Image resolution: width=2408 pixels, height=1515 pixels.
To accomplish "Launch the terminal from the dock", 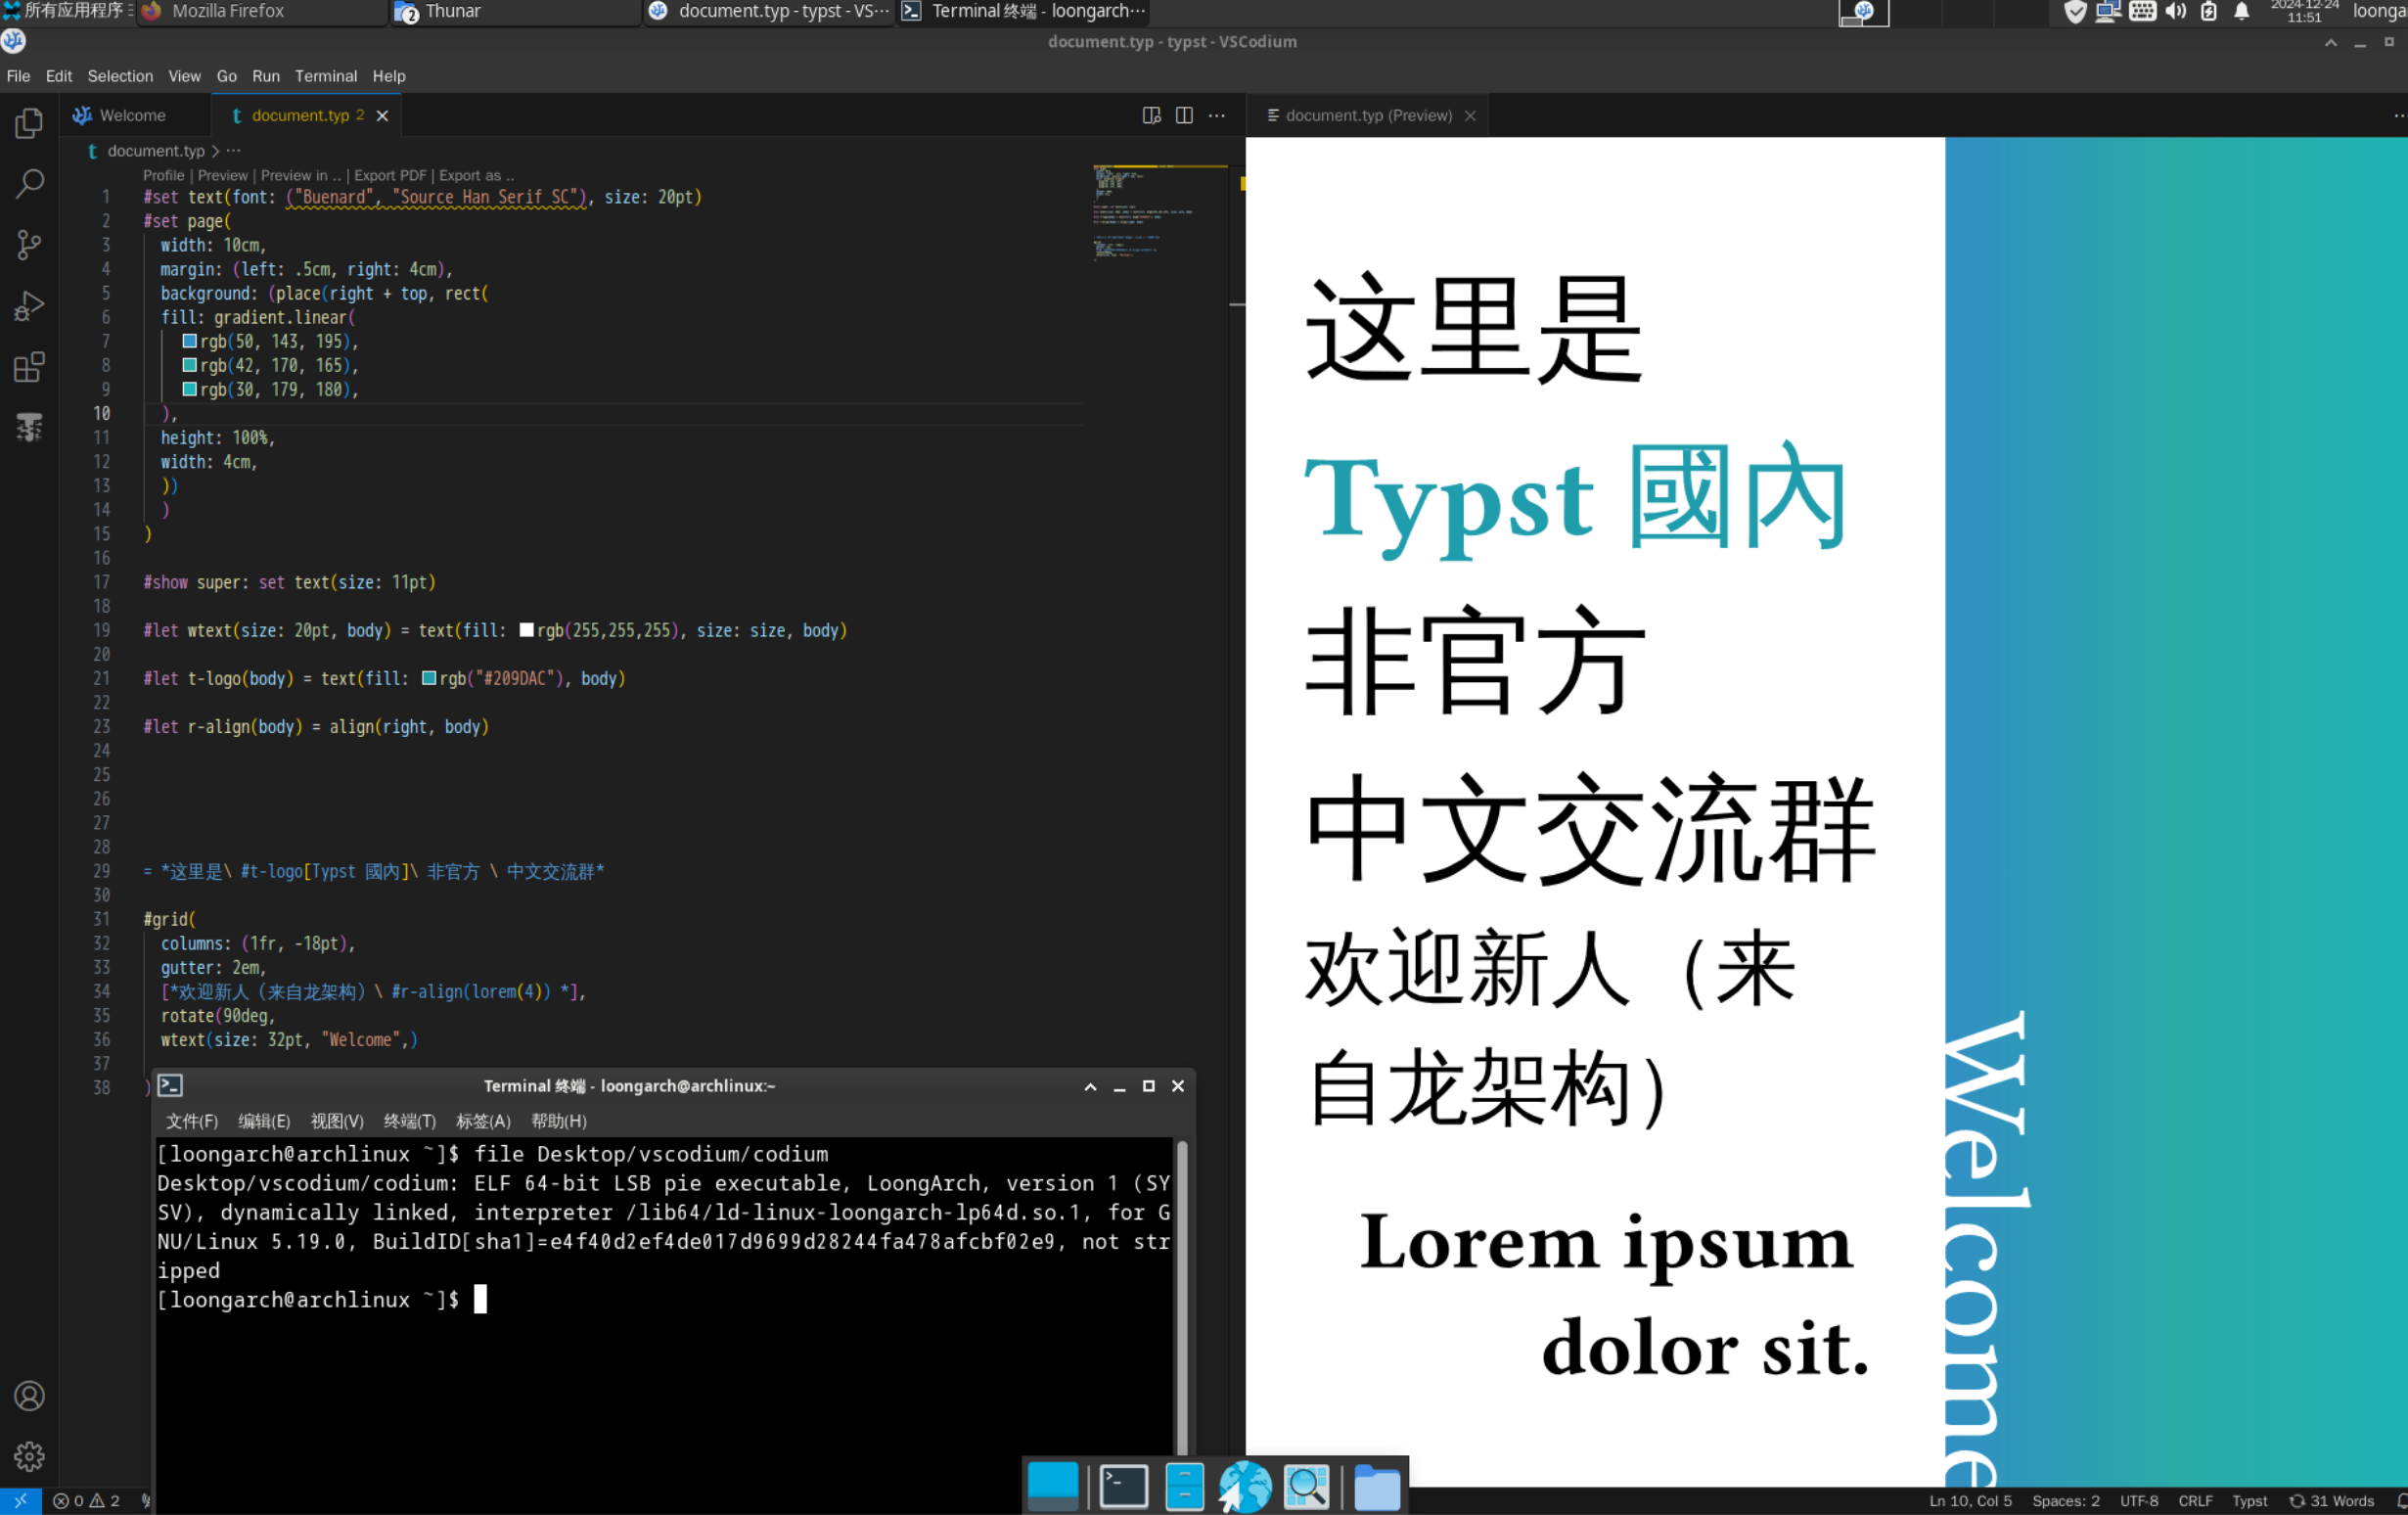I will (1124, 1486).
